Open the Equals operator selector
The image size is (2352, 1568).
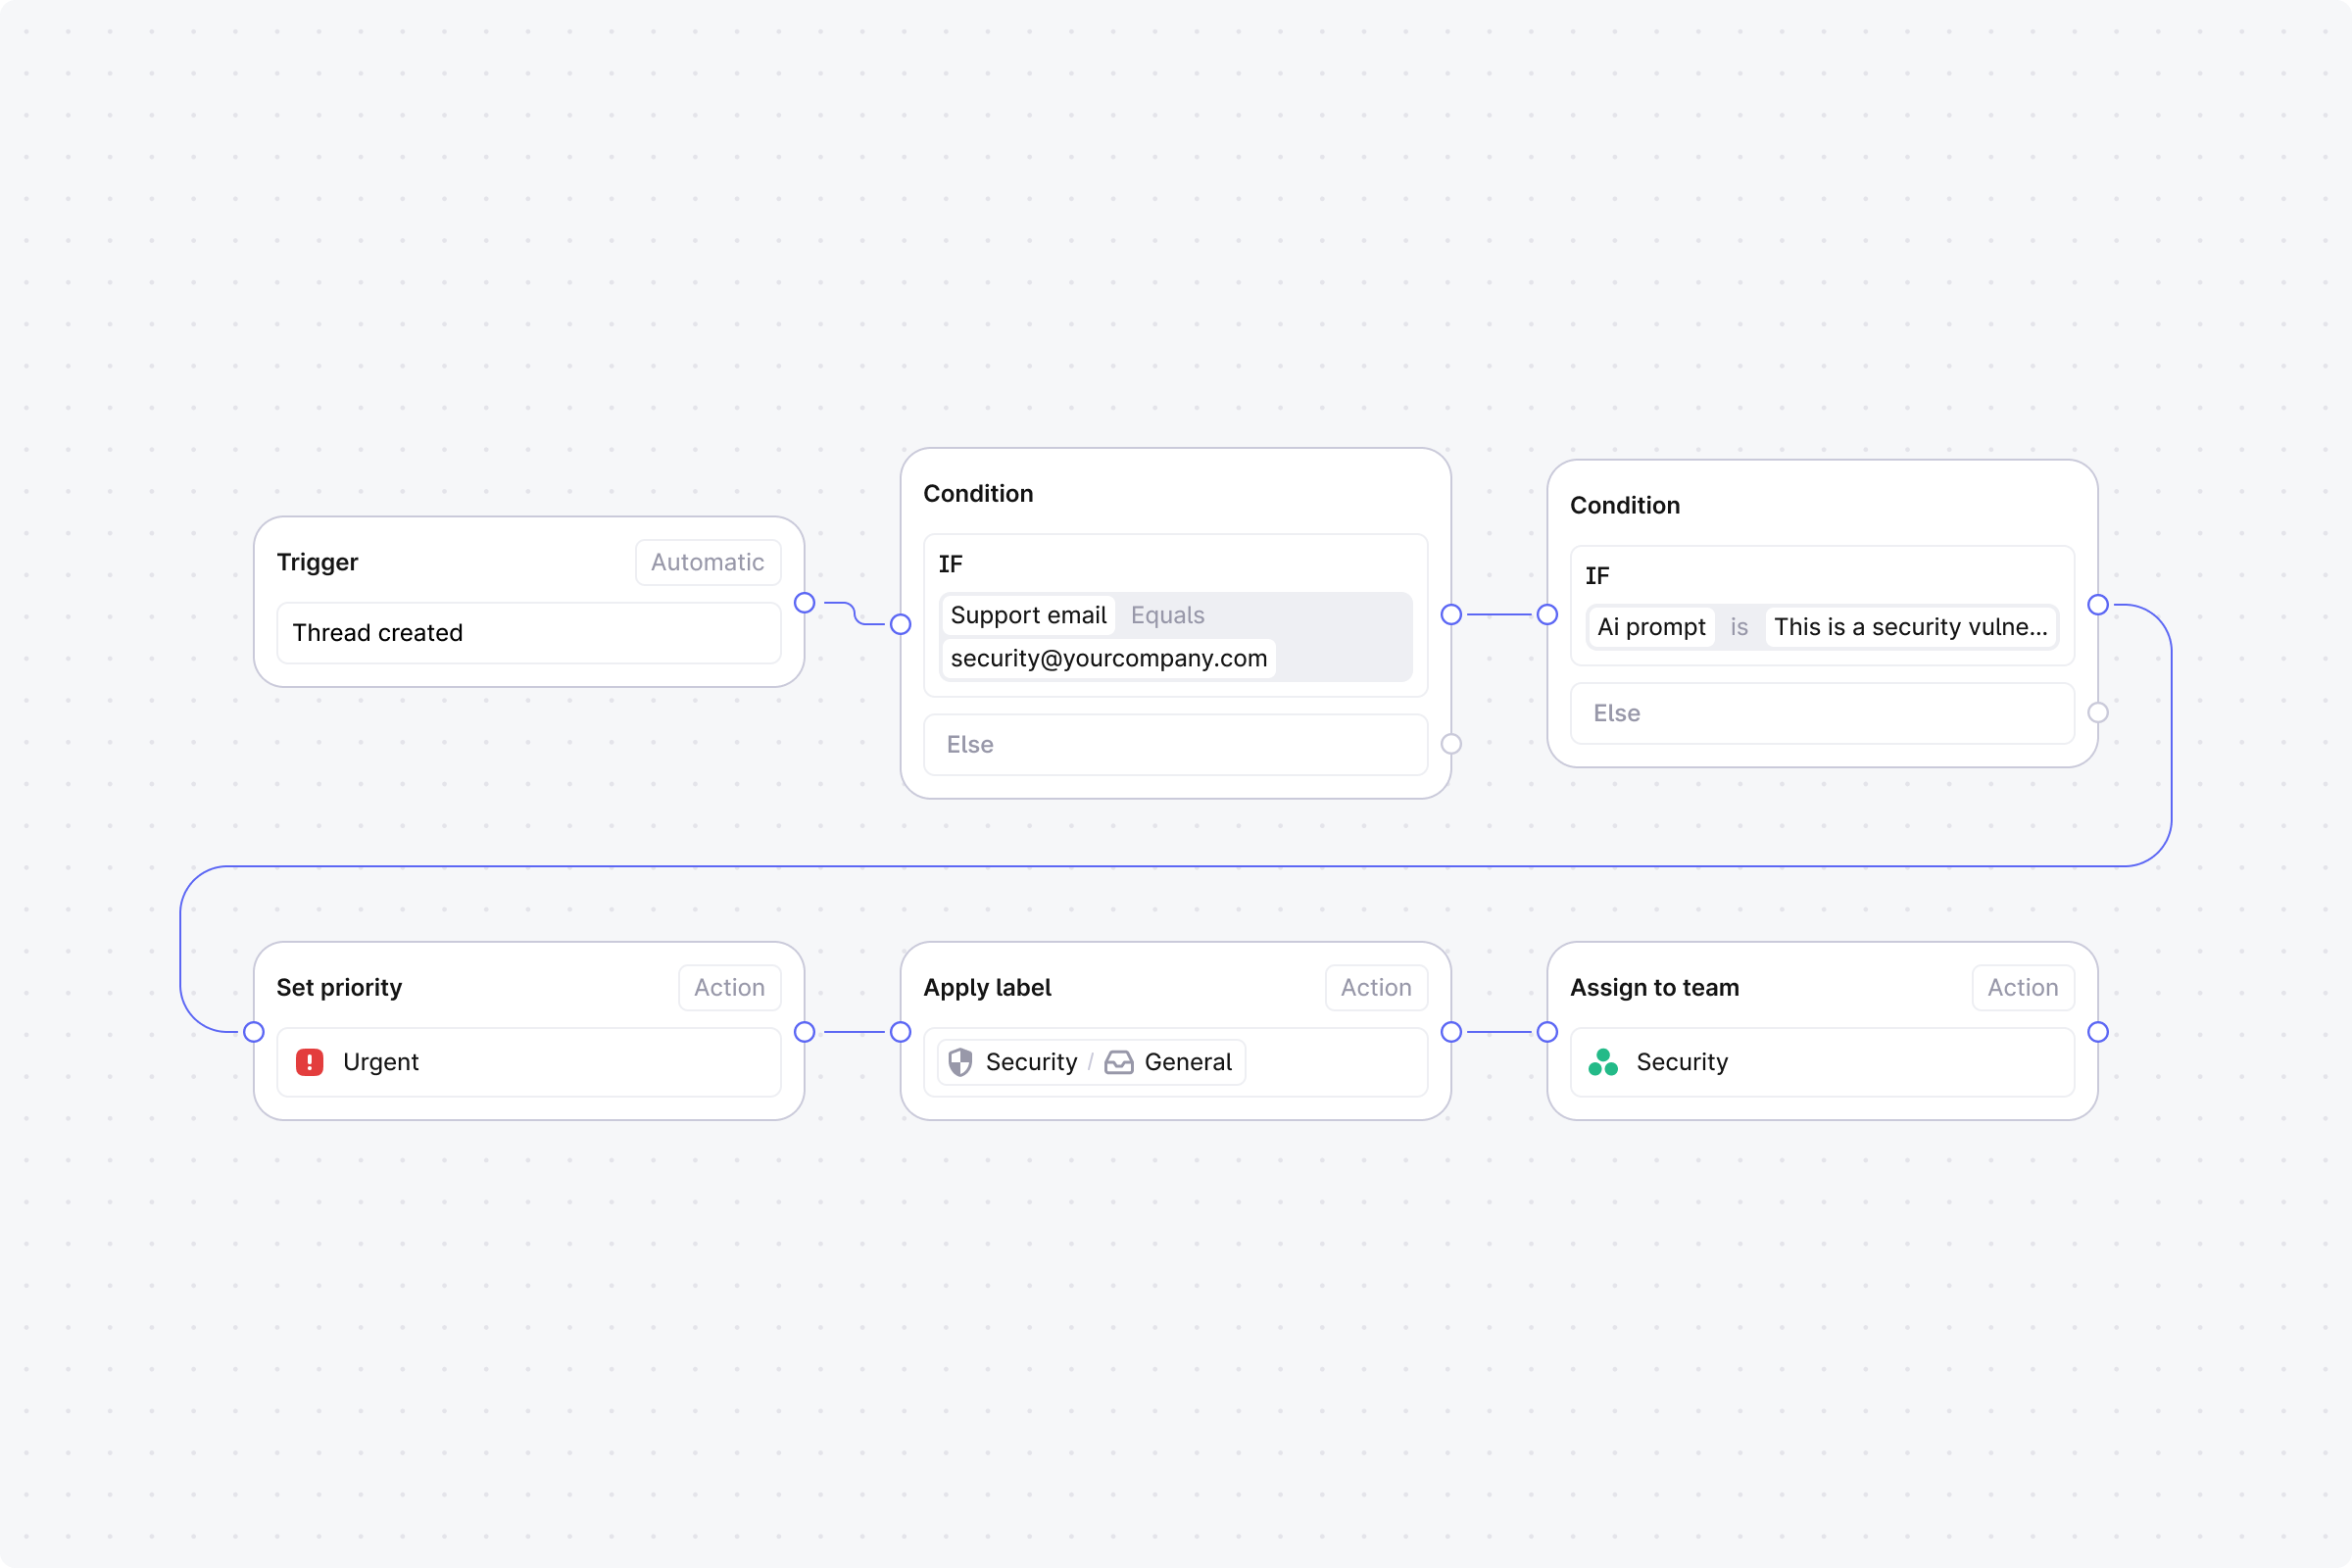pos(1167,615)
